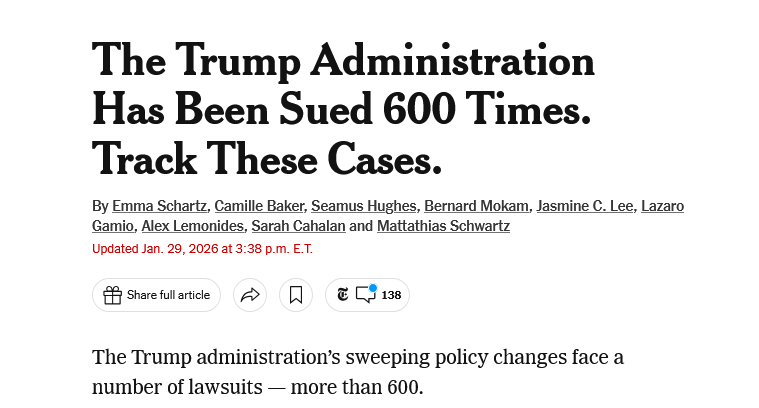Click the Alex Lemonides byline link

193,226
